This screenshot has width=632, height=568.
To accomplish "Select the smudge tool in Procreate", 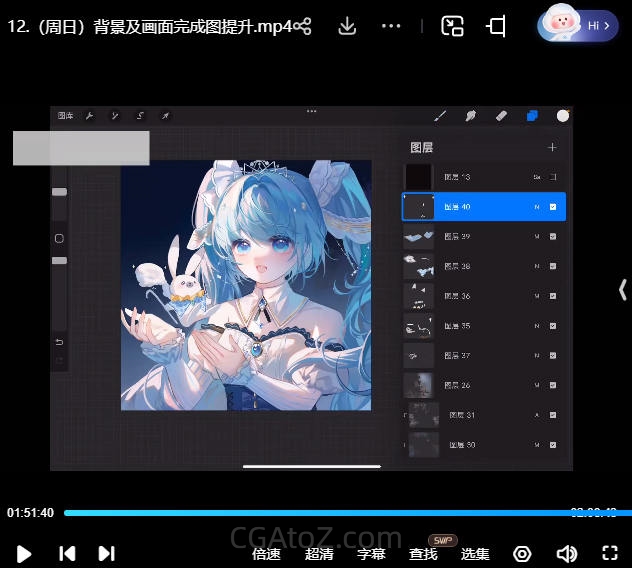I will [x=470, y=116].
